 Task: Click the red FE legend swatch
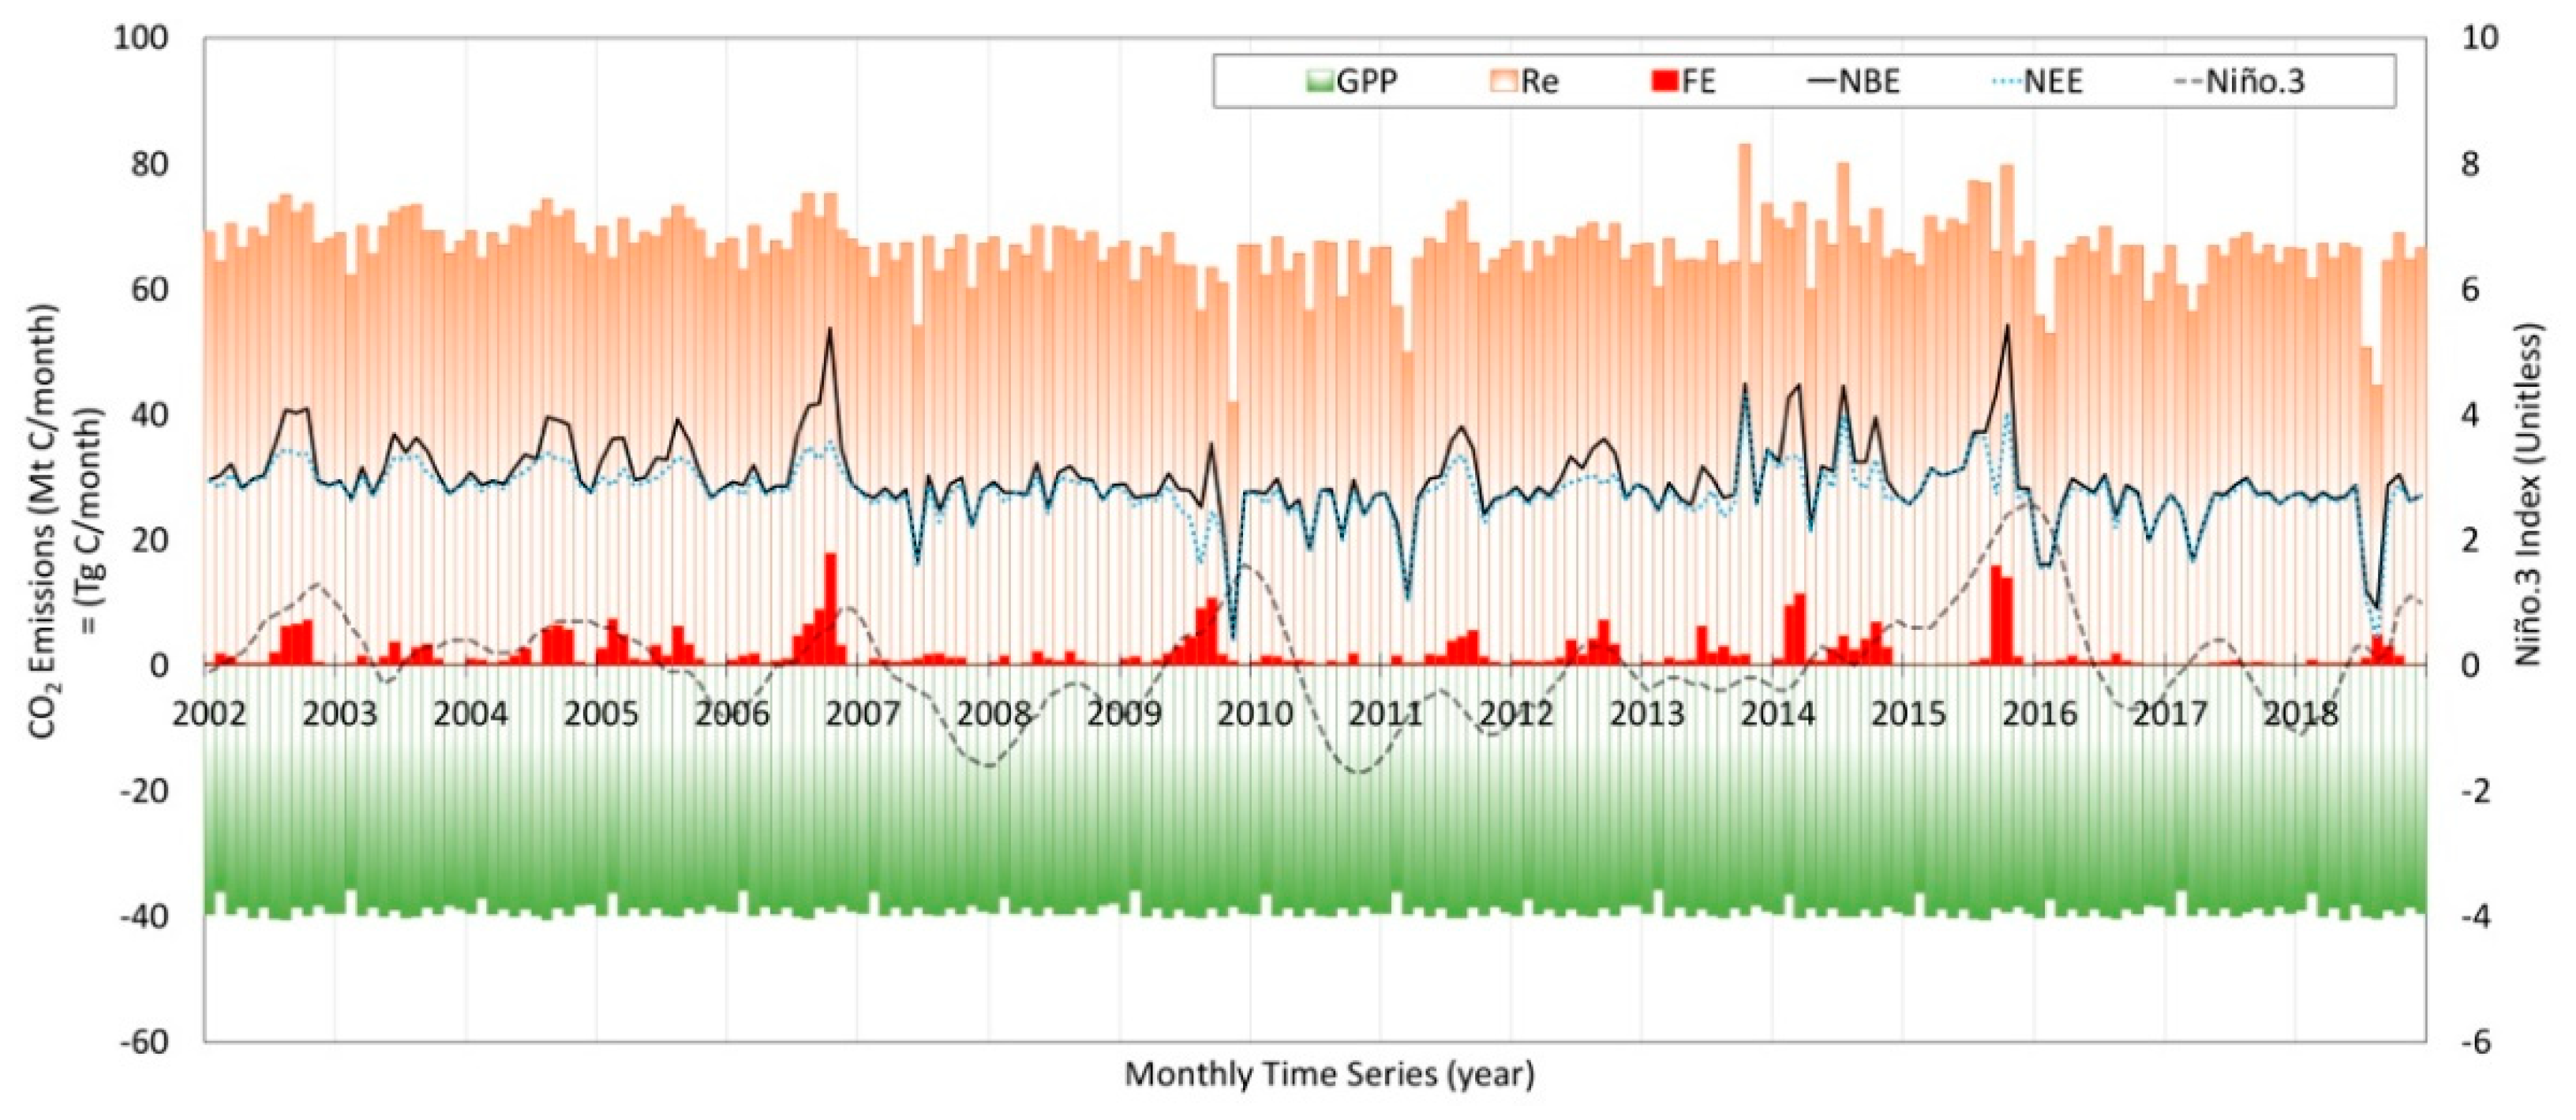pyautogui.click(x=1665, y=81)
